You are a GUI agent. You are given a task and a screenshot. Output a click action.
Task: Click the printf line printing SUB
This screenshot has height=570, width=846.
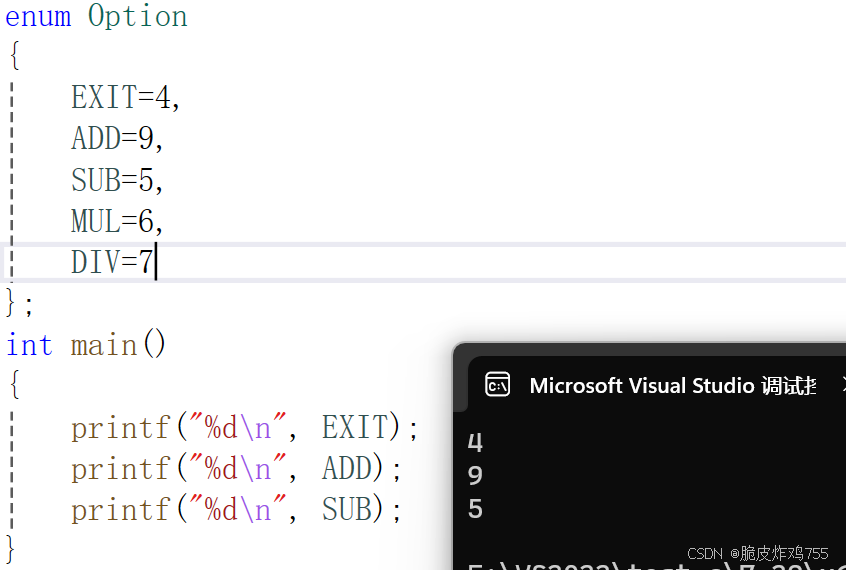[236, 510]
